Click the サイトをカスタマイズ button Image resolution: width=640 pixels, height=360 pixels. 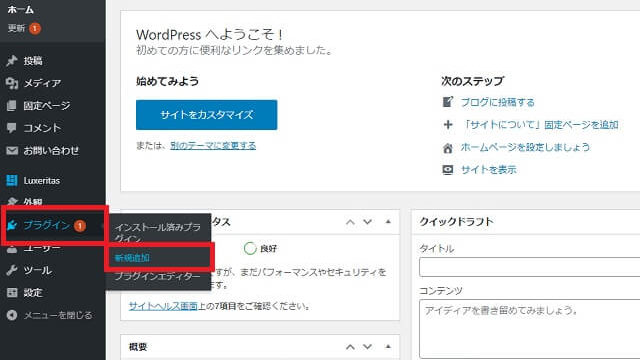tap(207, 115)
